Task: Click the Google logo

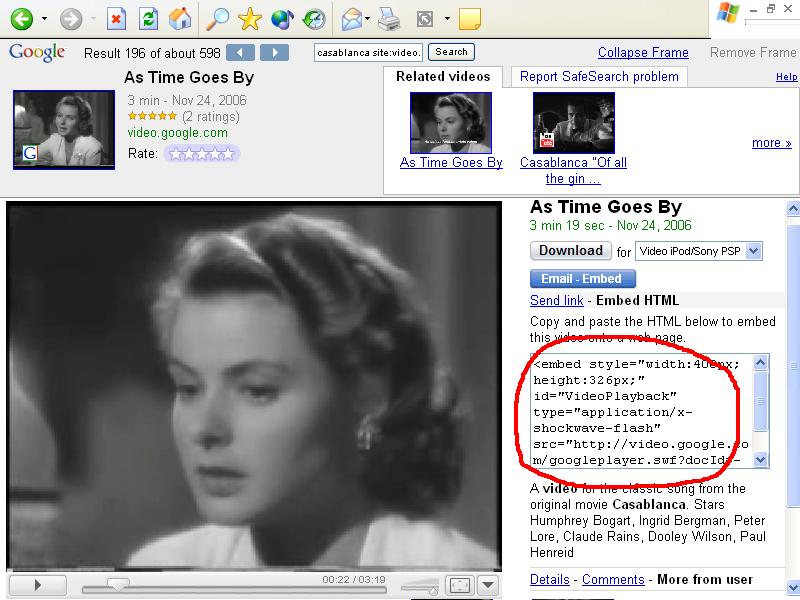Action: pyautogui.click(x=37, y=52)
